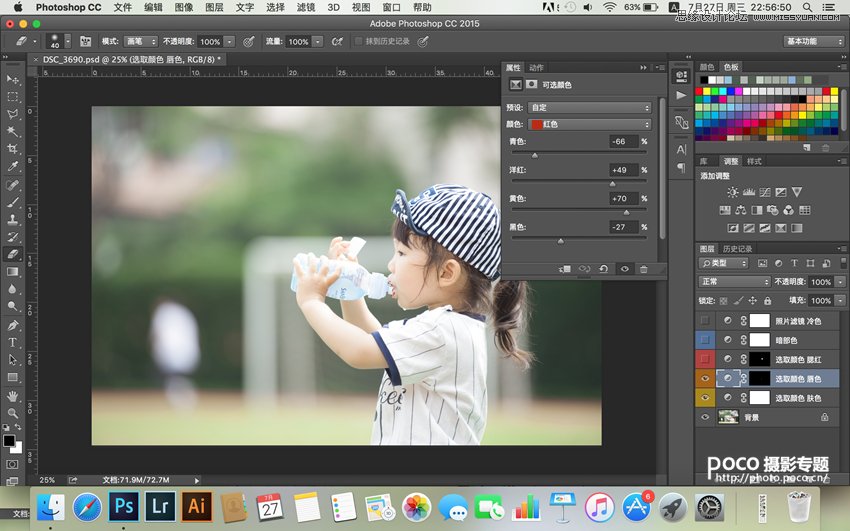The height and width of the screenshot is (531, 850).
Task: Select the Brush tool in the toolbox
Action: (x=12, y=202)
